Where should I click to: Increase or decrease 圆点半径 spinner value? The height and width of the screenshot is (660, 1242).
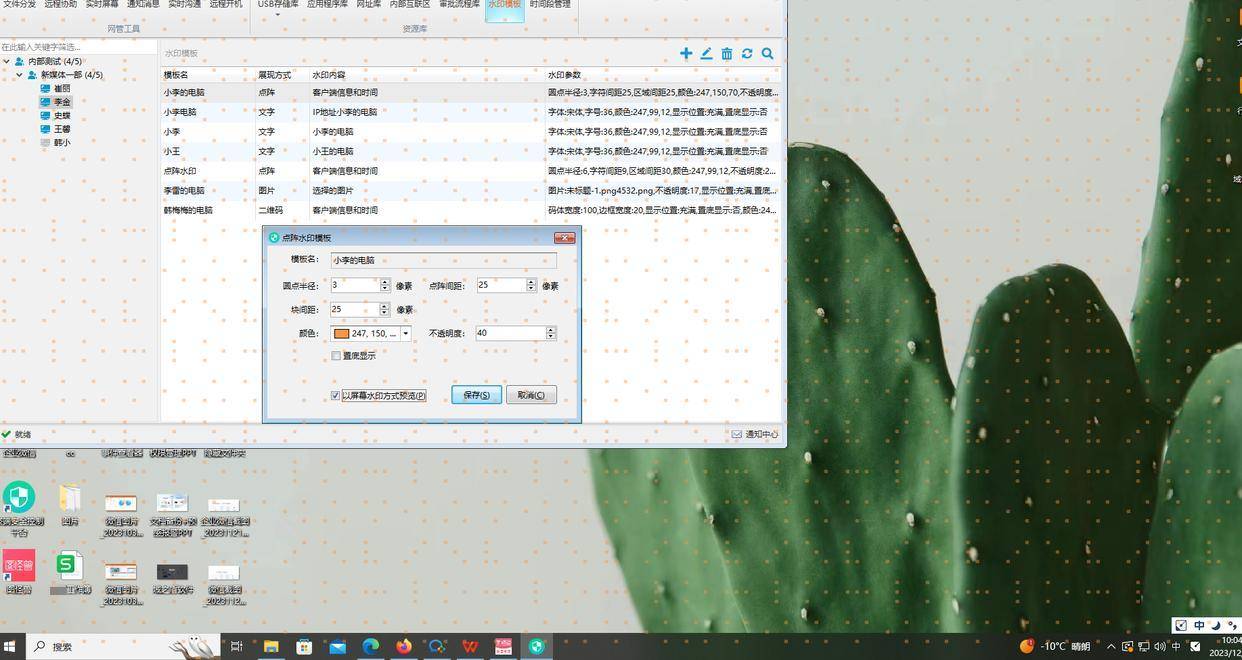pyautogui.click(x=384, y=285)
